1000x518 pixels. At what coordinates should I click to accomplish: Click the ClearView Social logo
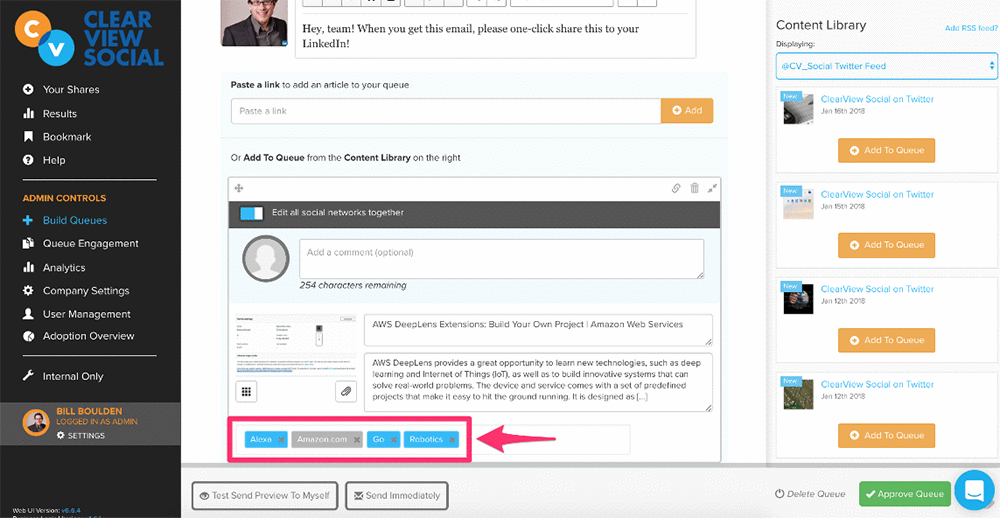tap(89, 38)
